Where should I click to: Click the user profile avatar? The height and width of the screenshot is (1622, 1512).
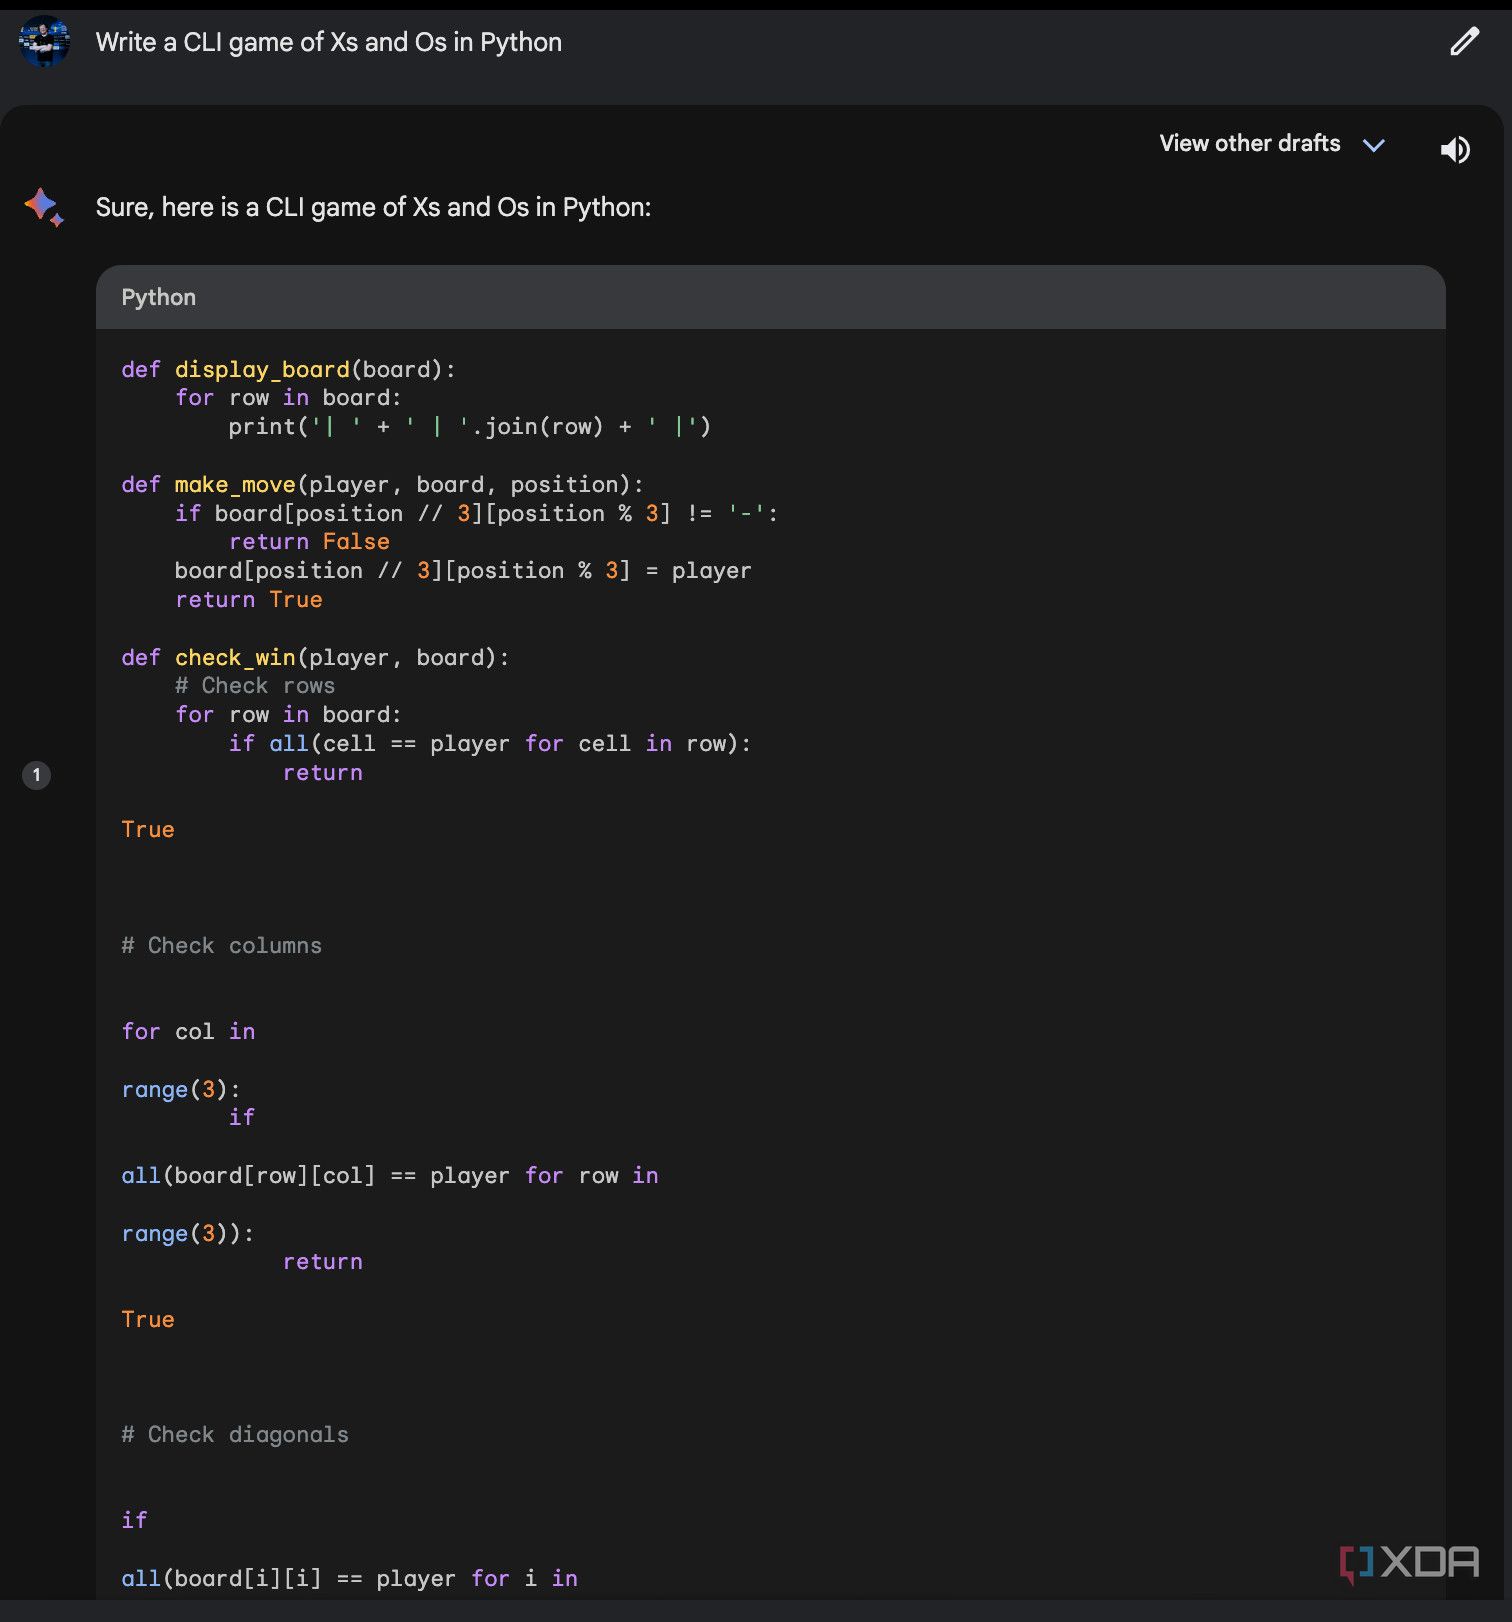coord(44,42)
